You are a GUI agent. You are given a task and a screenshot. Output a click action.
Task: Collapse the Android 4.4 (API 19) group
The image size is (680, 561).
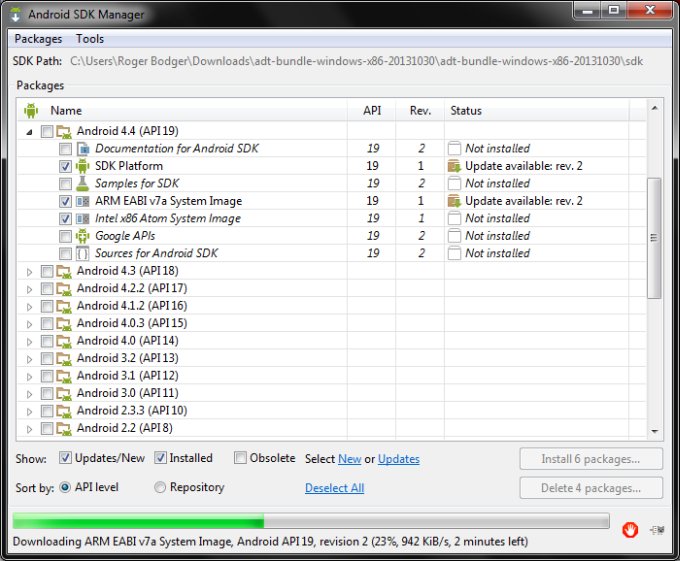29,132
